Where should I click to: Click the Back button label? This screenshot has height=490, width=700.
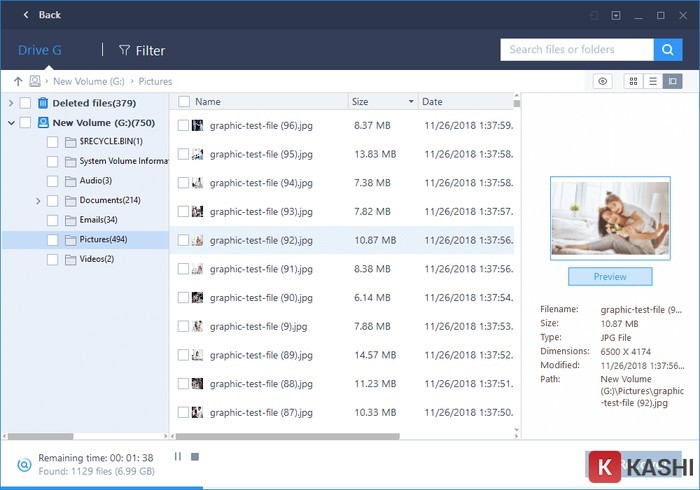click(x=50, y=15)
